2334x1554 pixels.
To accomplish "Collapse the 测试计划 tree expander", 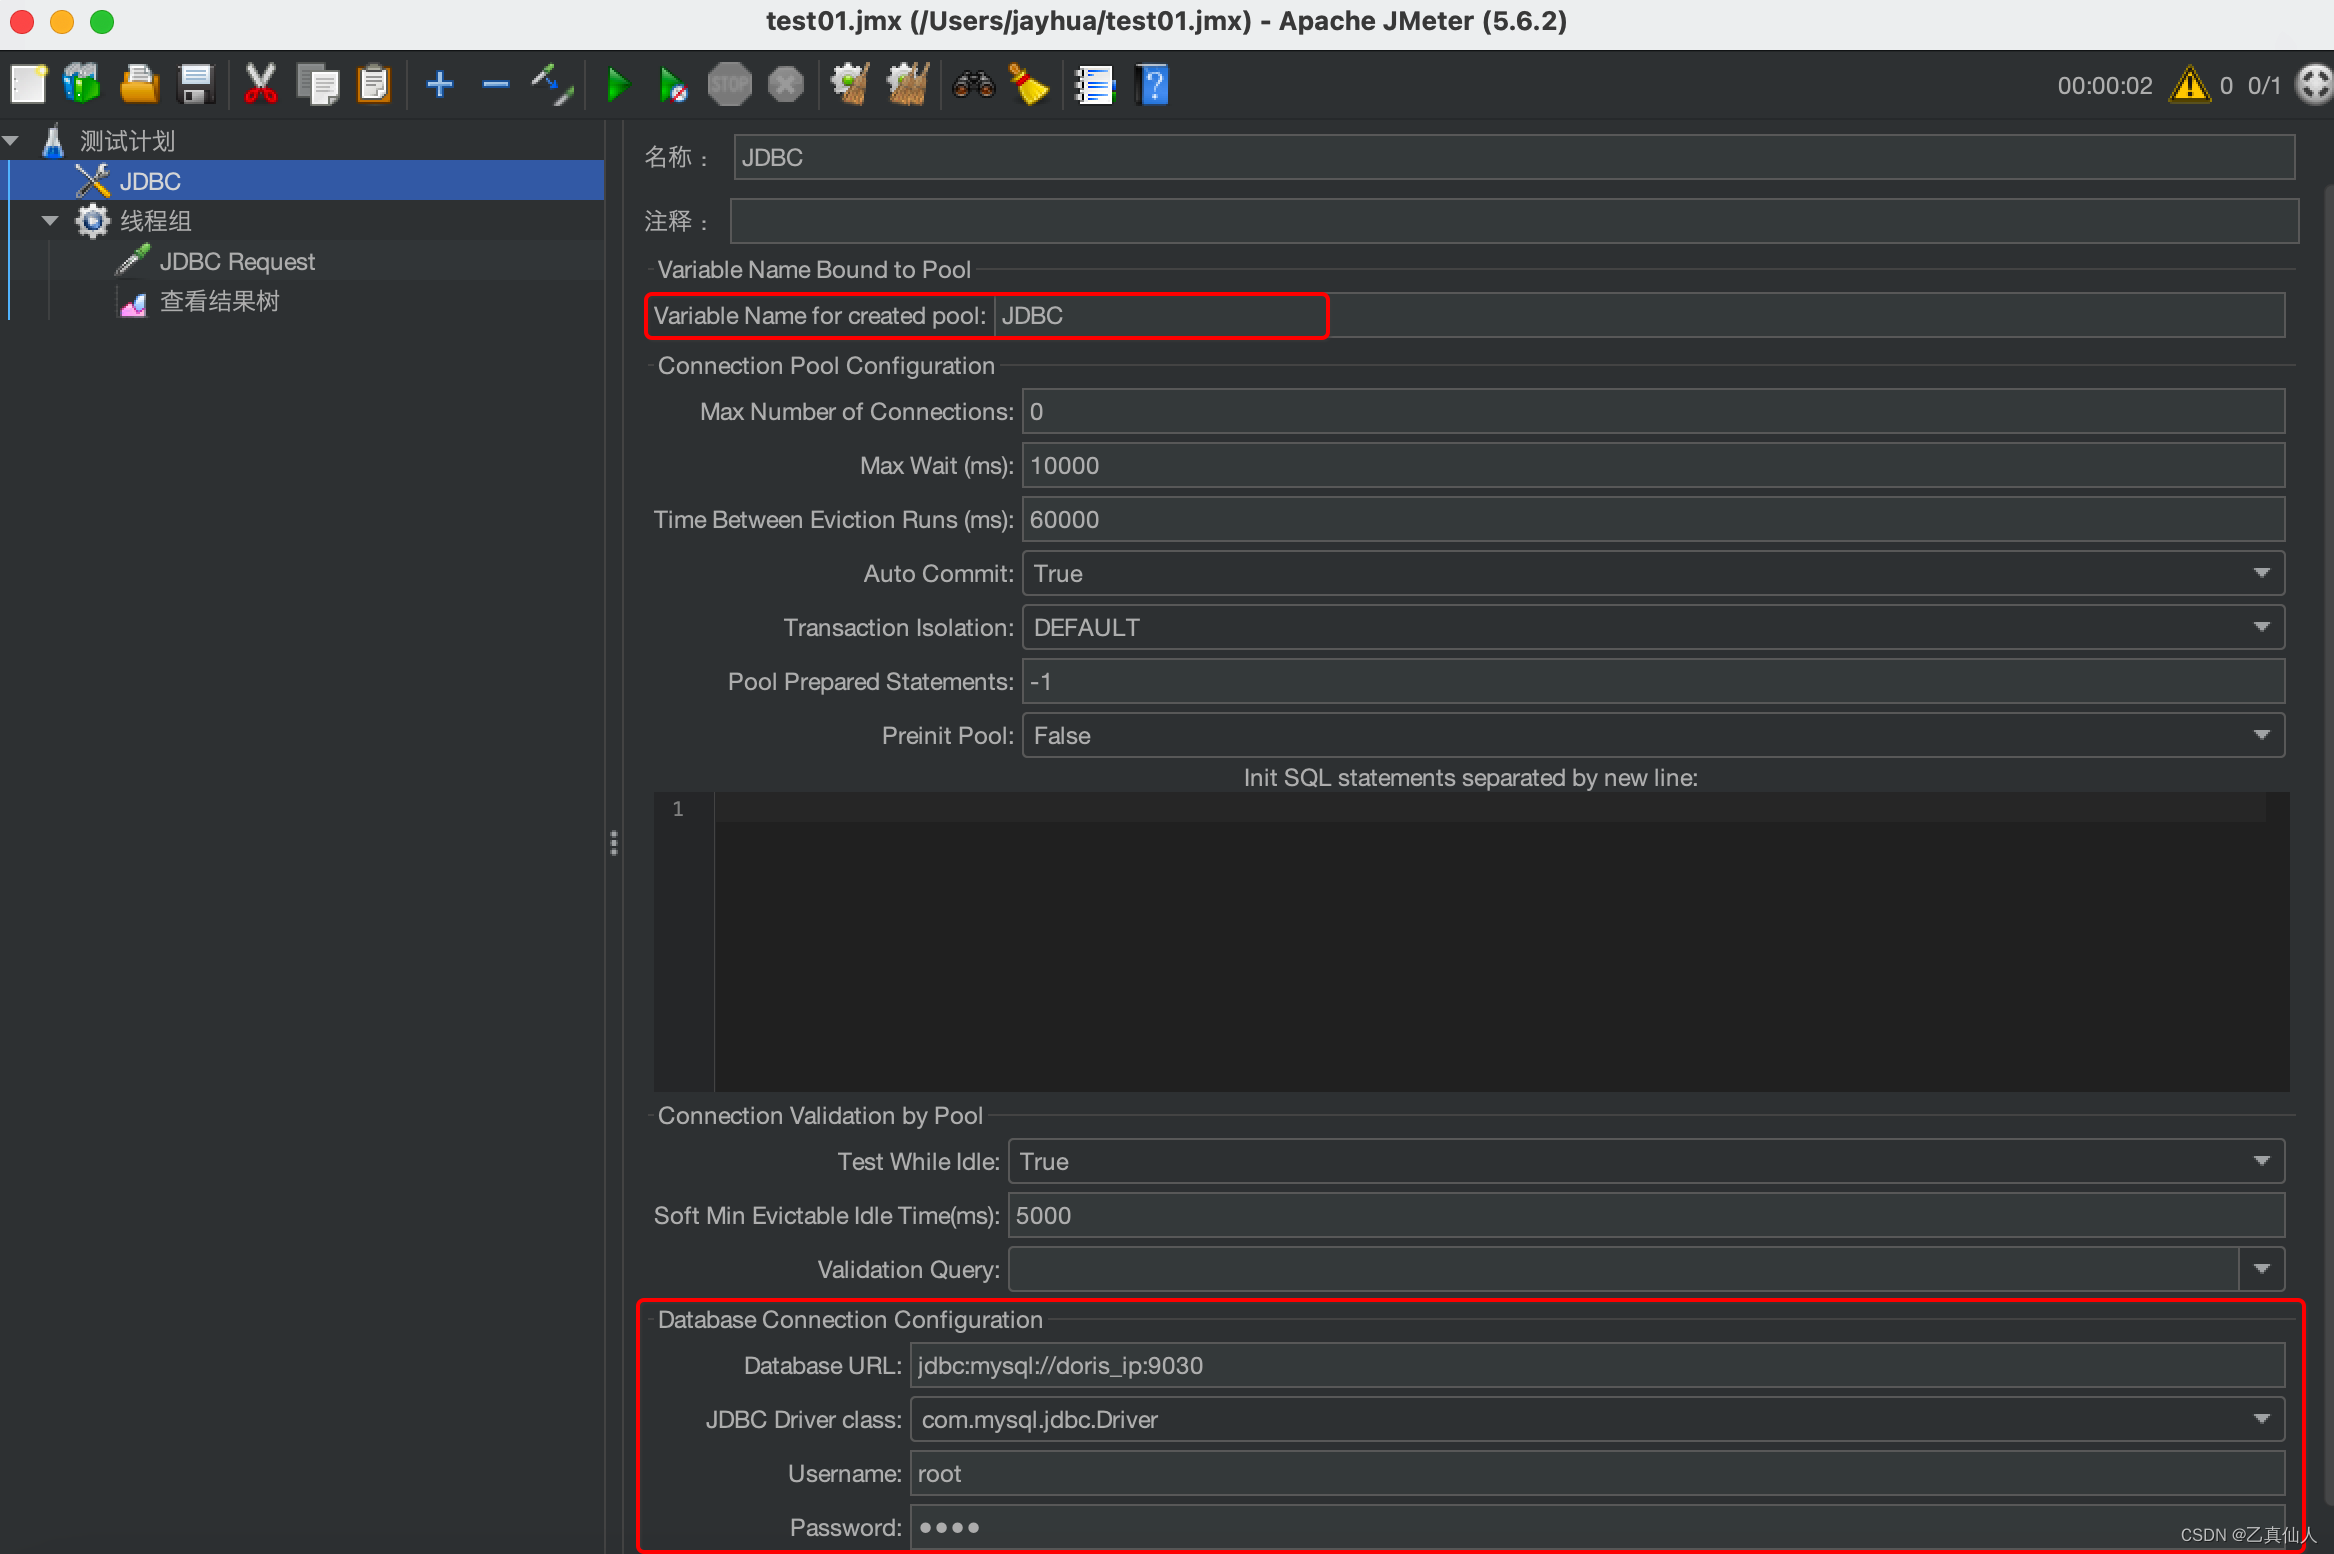I will coord(11,141).
